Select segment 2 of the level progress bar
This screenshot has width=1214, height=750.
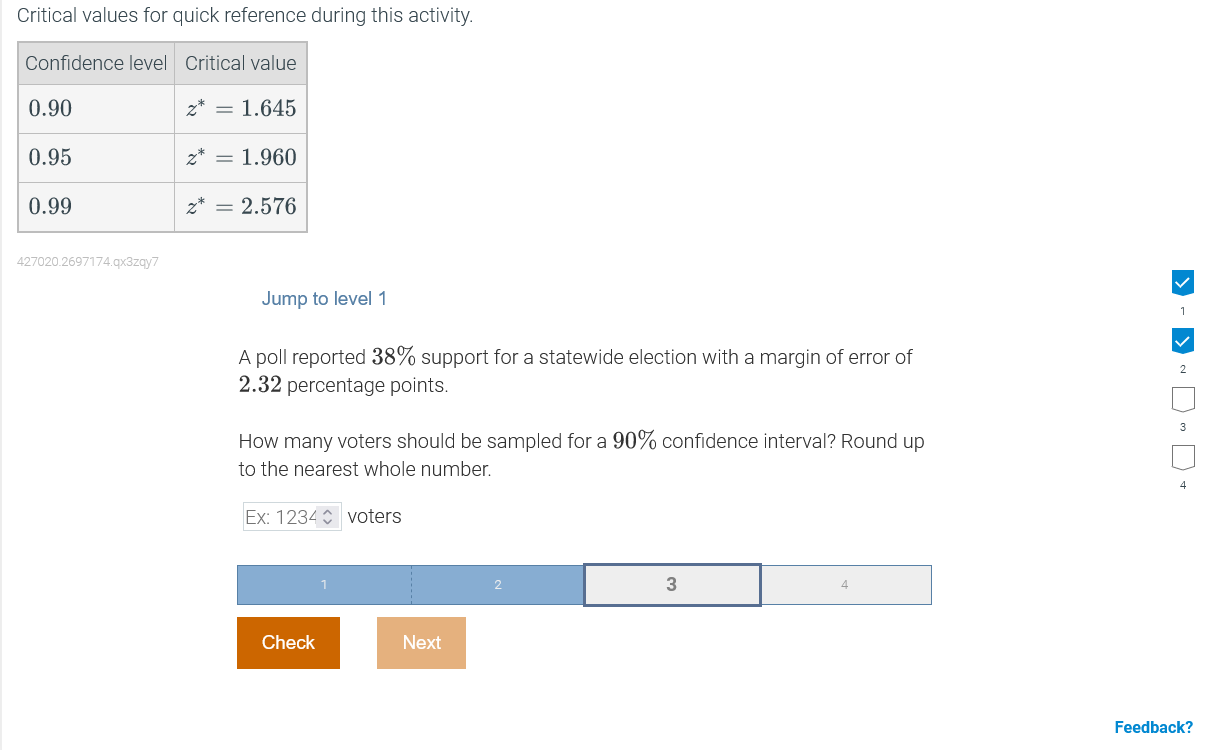pyautogui.click(x=497, y=584)
